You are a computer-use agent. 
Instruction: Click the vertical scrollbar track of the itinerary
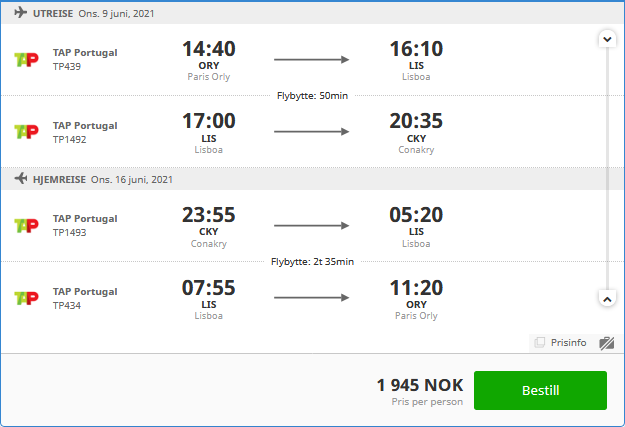pyautogui.click(x=607, y=169)
